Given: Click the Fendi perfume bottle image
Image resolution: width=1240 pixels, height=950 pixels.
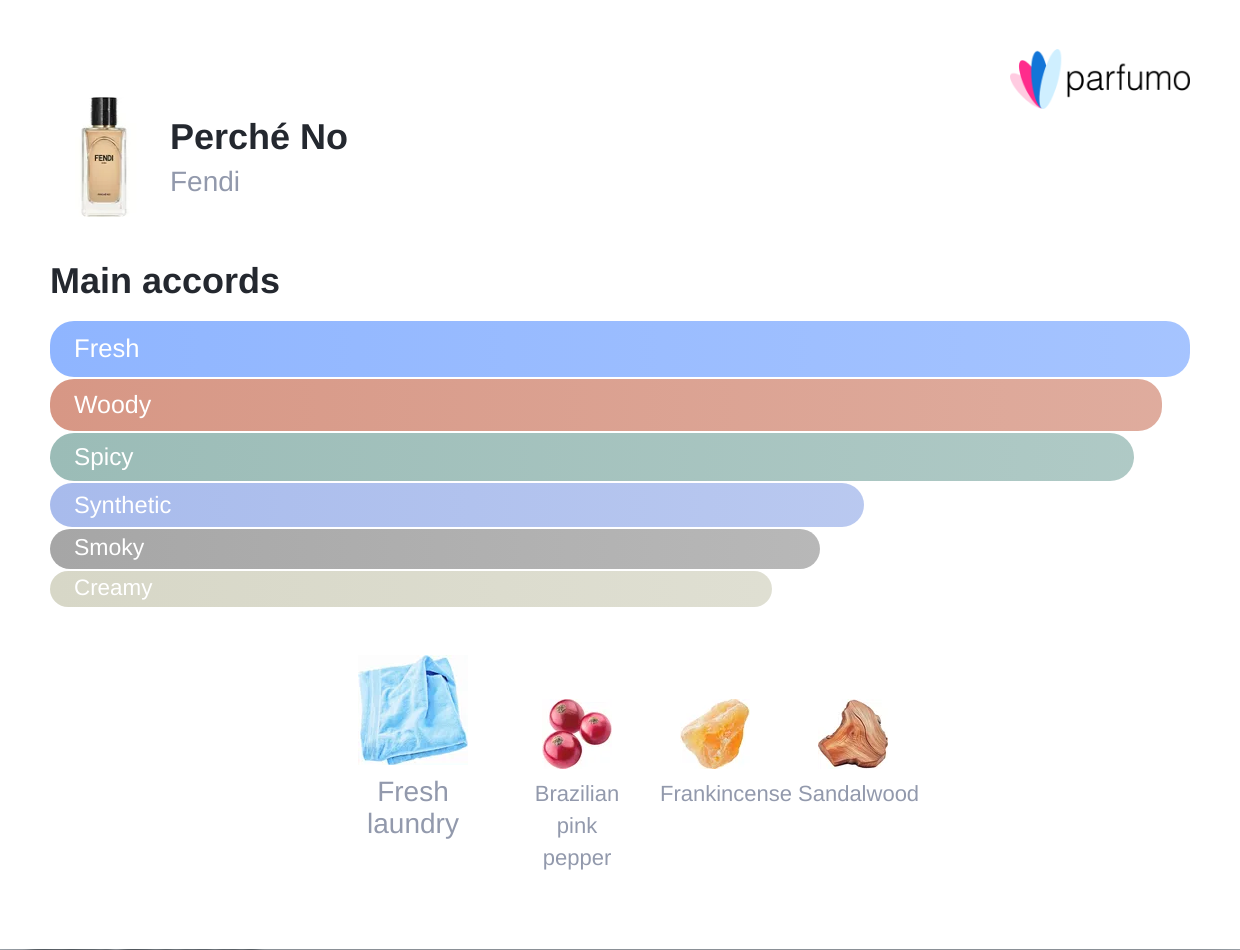Looking at the screenshot, I should coord(104,157).
